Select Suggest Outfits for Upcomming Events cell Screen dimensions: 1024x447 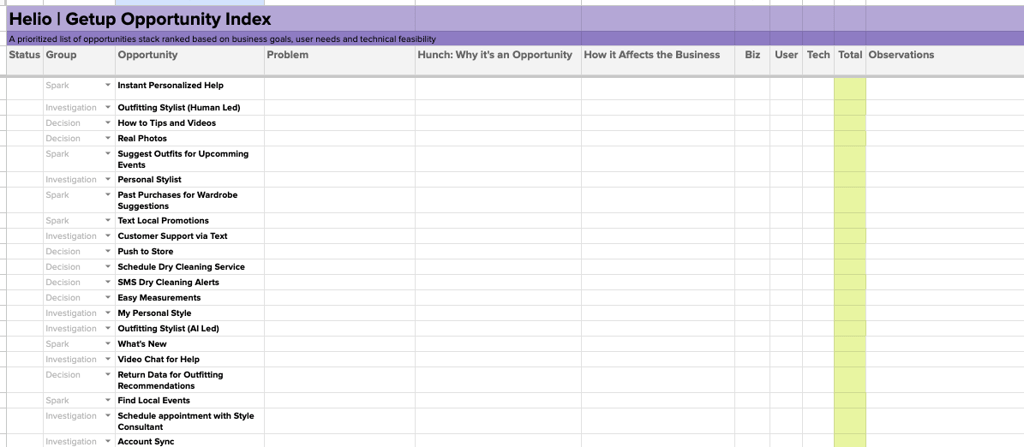click(x=190, y=159)
